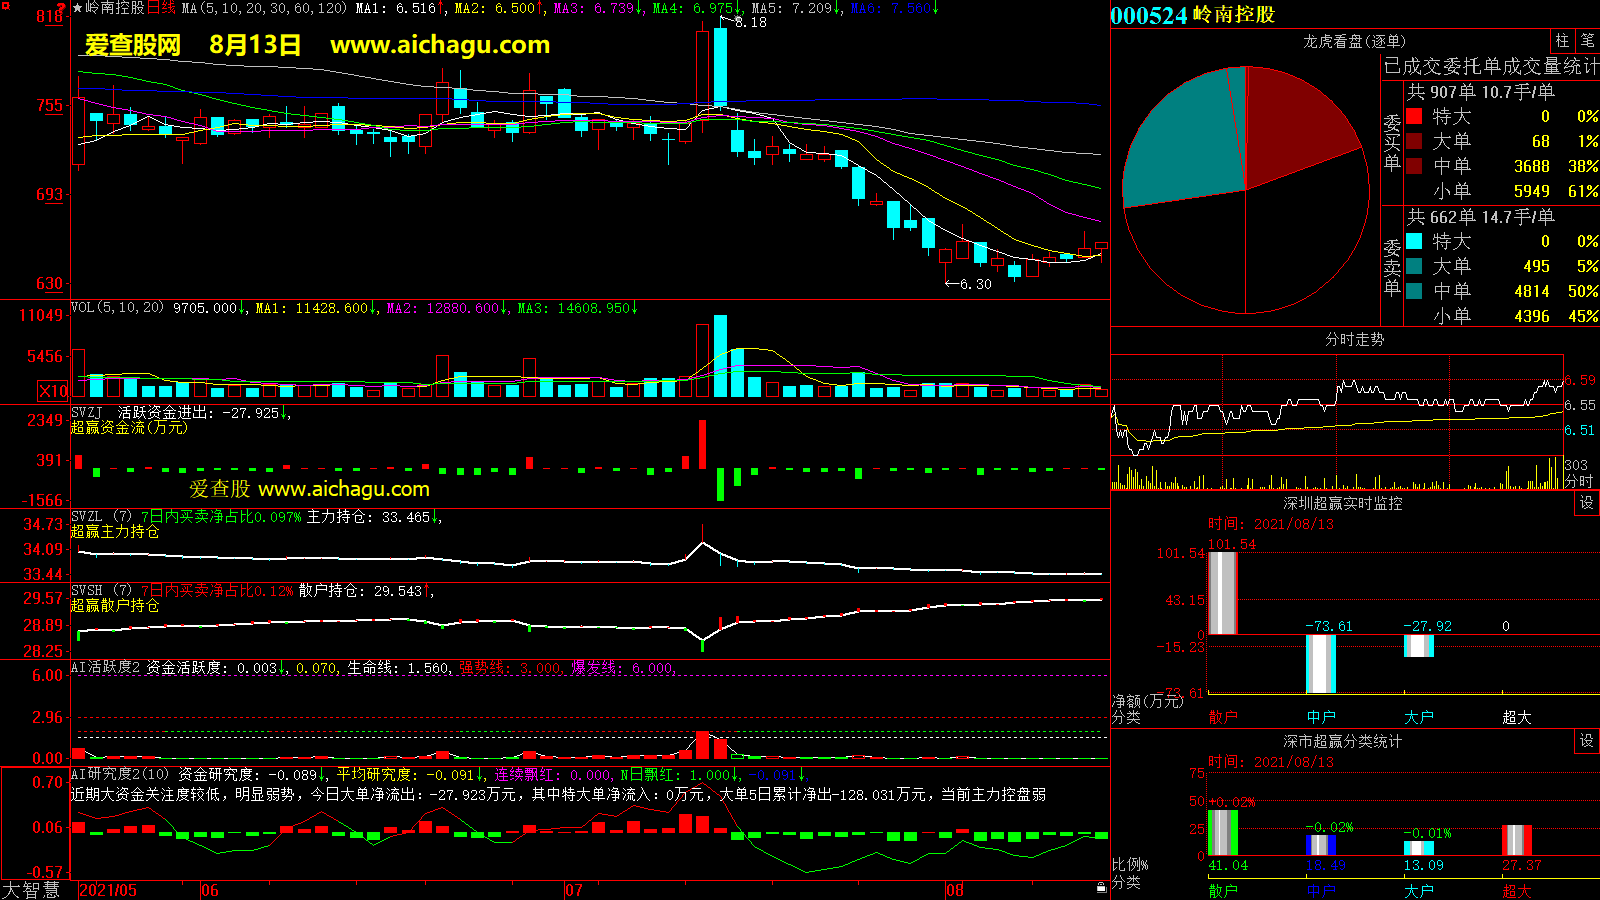Click the stock code 000524 header

click(x=1149, y=15)
